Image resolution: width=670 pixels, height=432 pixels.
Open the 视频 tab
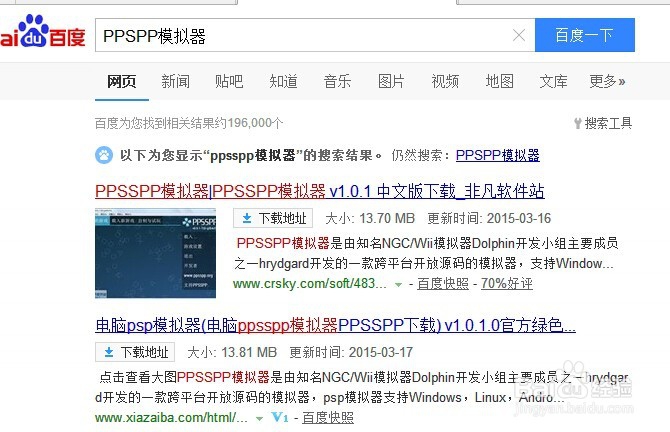(445, 81)
